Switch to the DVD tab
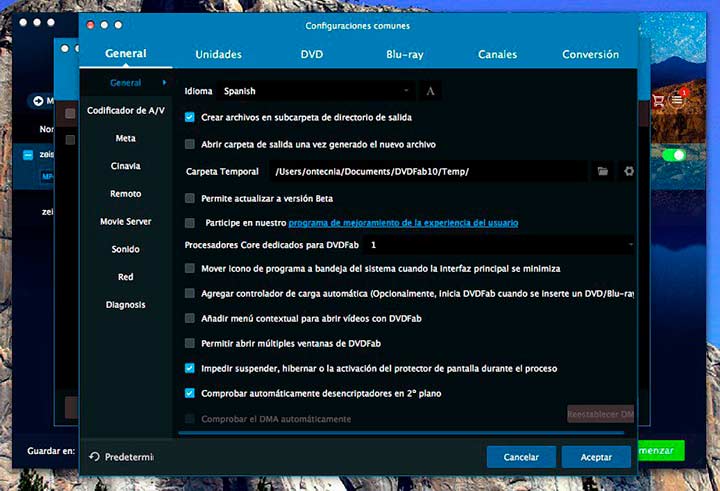 click(312, 54)
